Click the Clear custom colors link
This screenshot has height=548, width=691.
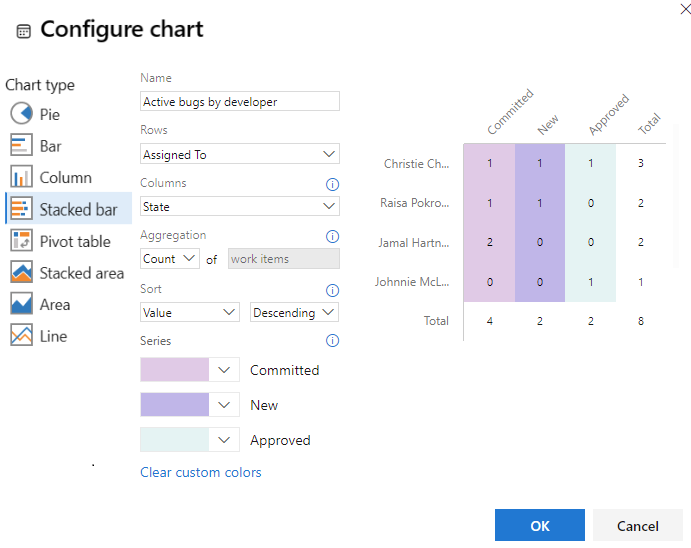(201, 472)
